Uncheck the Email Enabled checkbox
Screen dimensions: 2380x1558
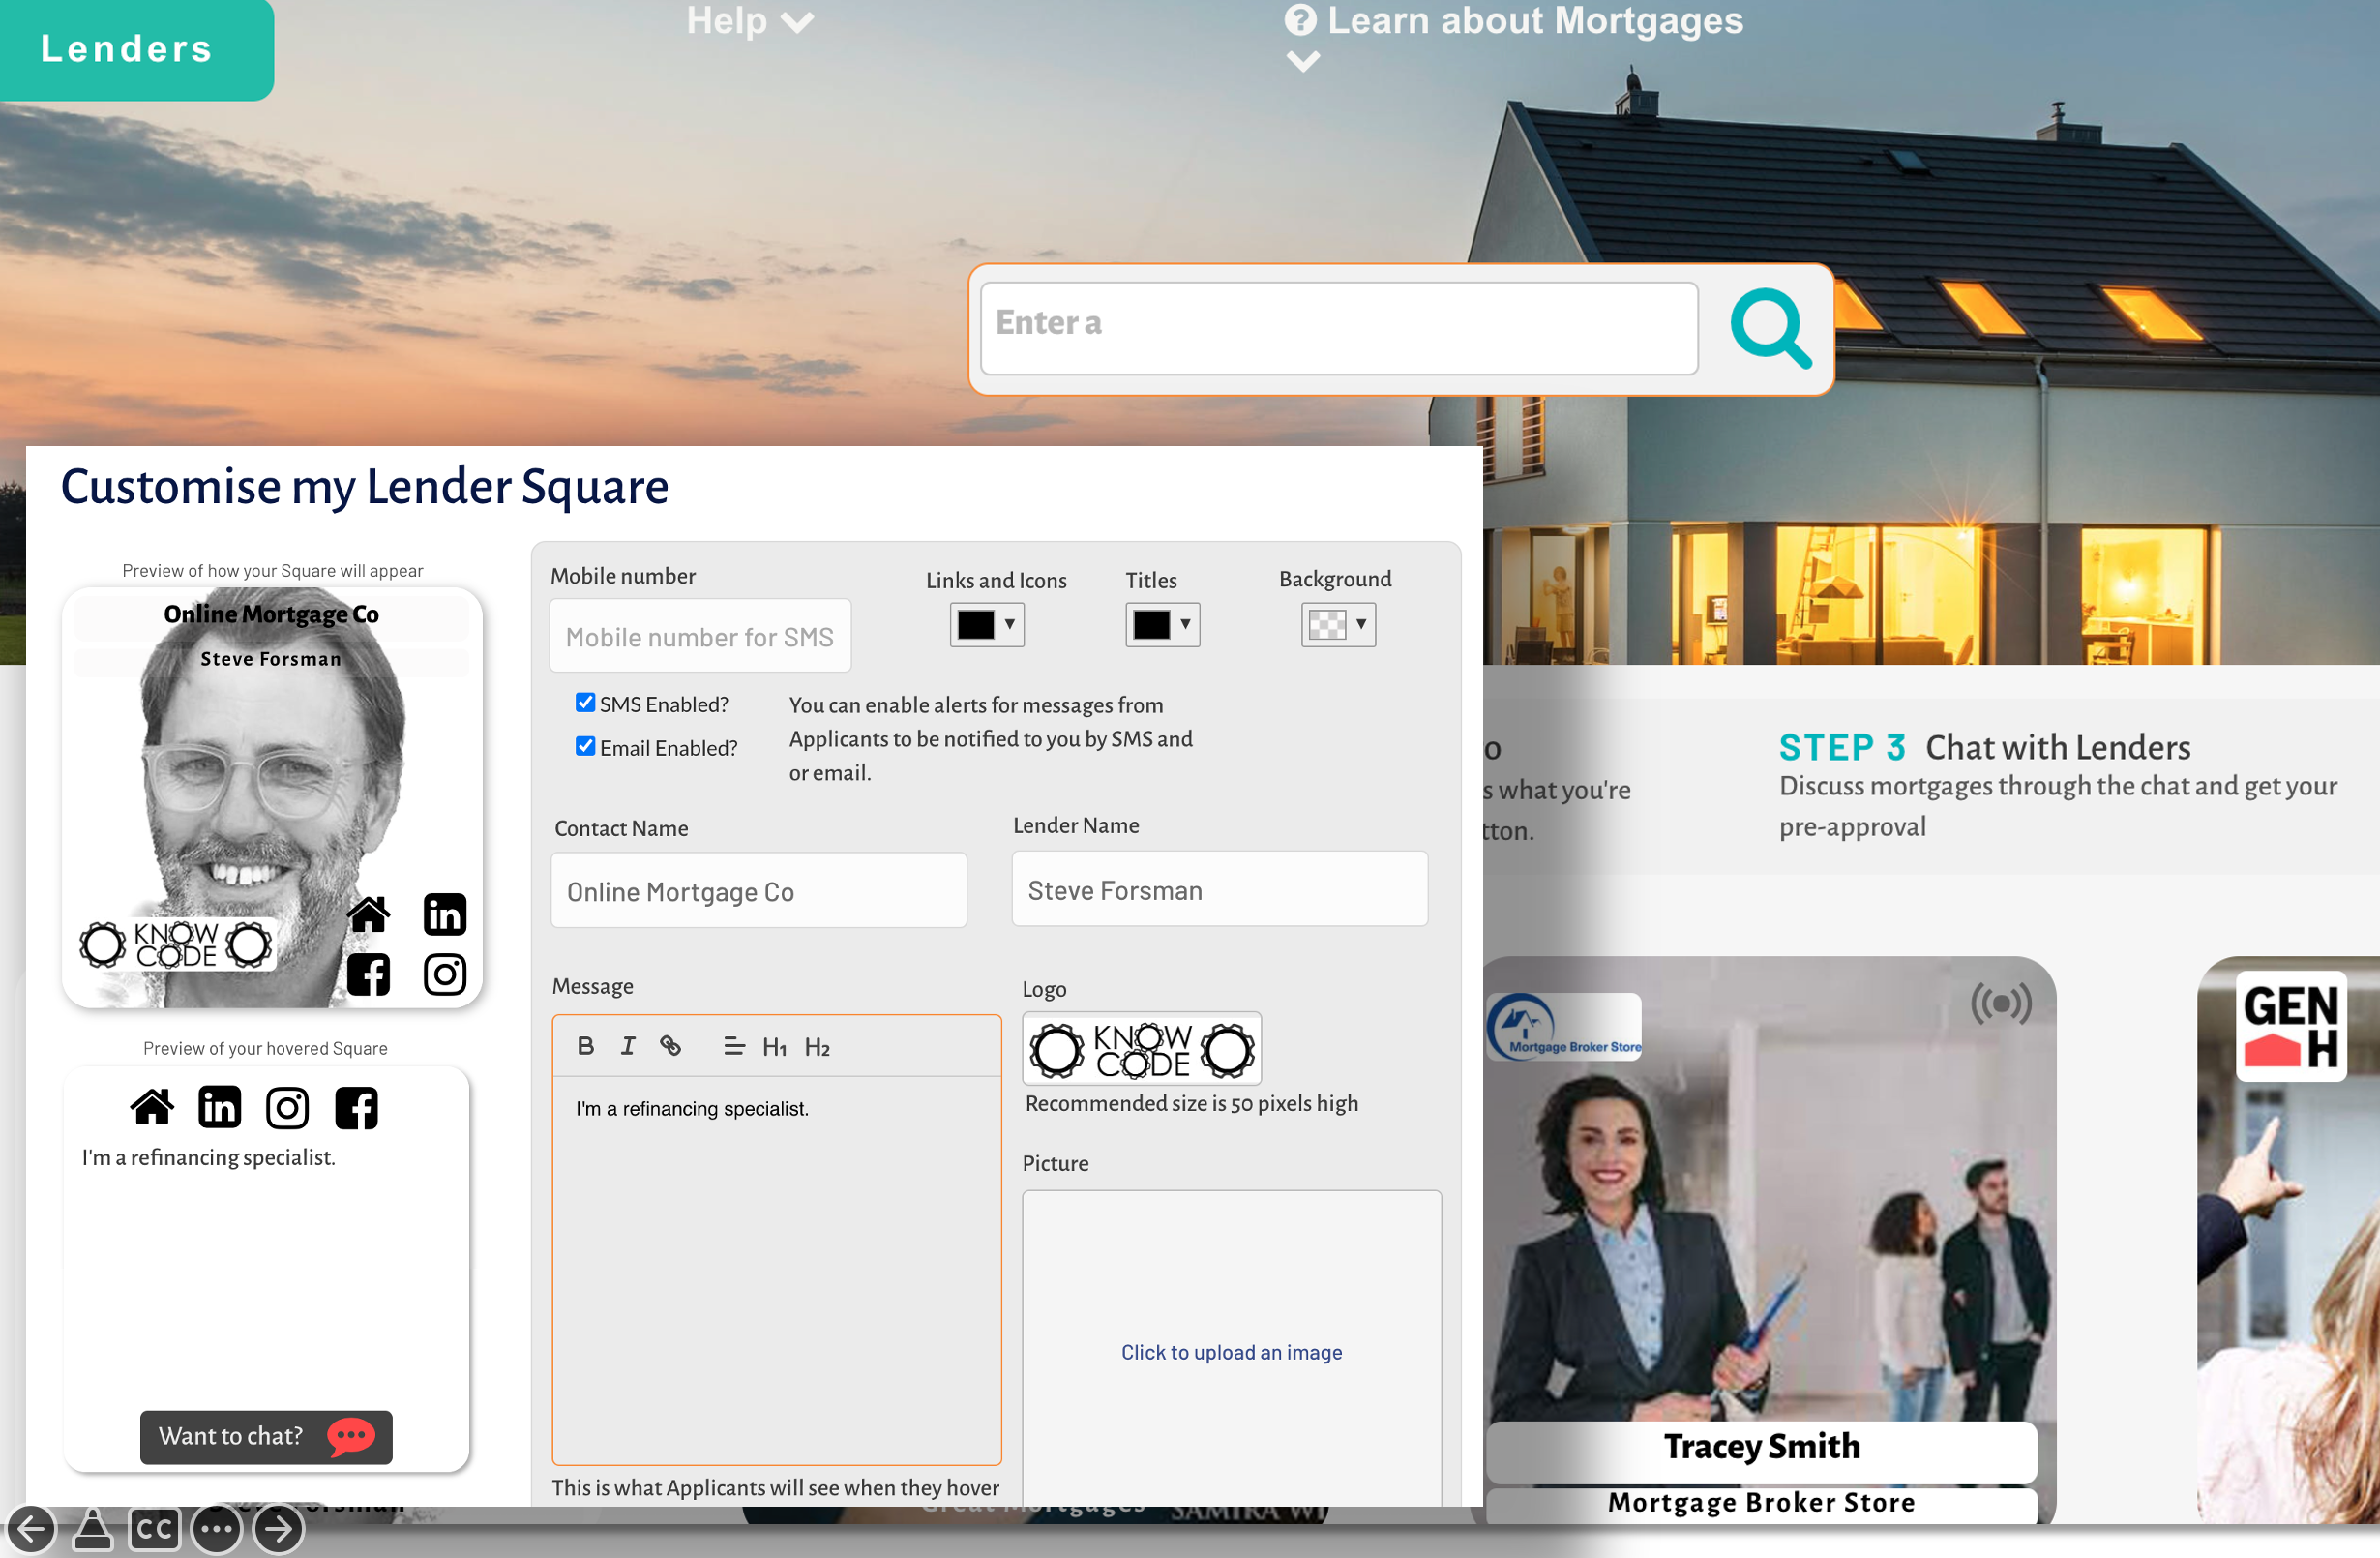click(x=585, y=746)
